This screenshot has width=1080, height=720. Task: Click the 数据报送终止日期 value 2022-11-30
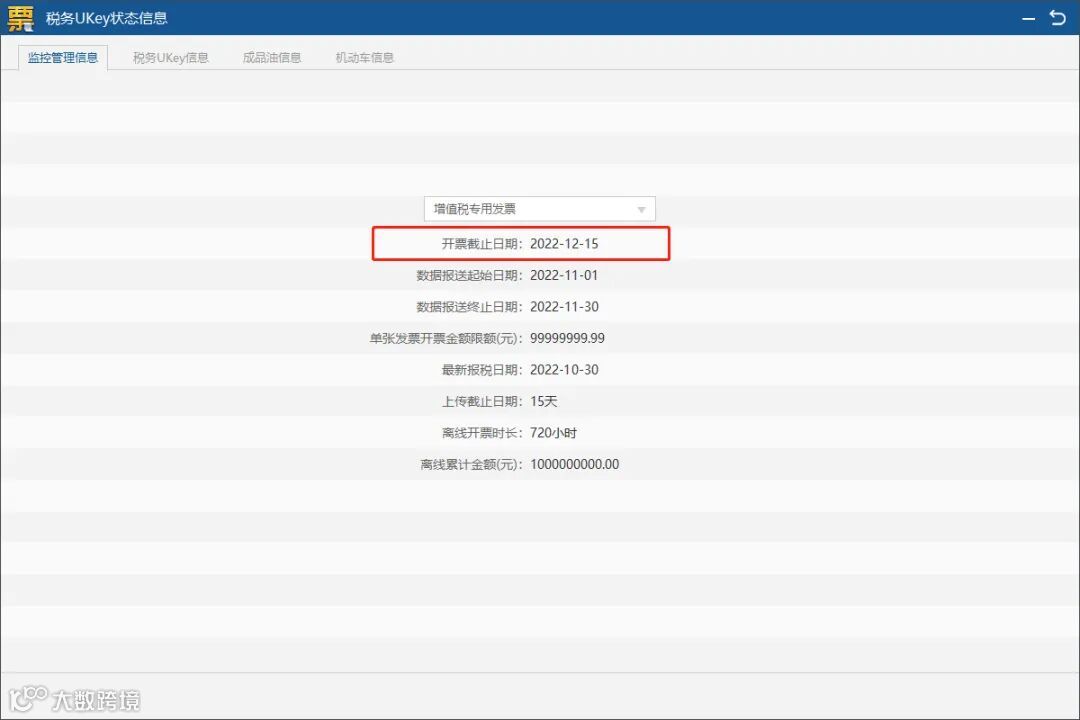coord(564,307)
